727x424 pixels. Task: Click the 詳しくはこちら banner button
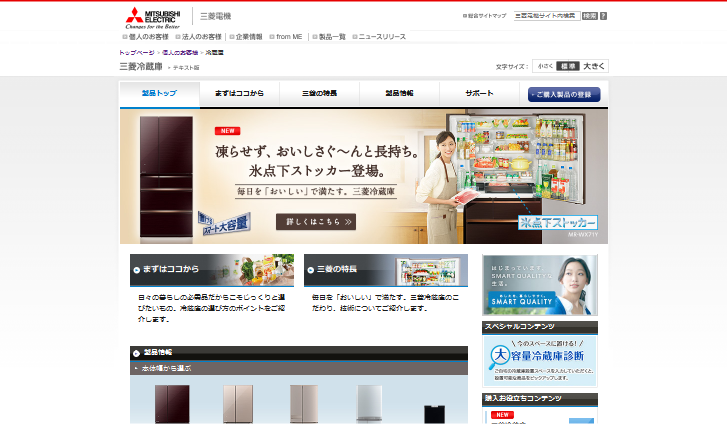pyautogui.click(x=316, y=222)
